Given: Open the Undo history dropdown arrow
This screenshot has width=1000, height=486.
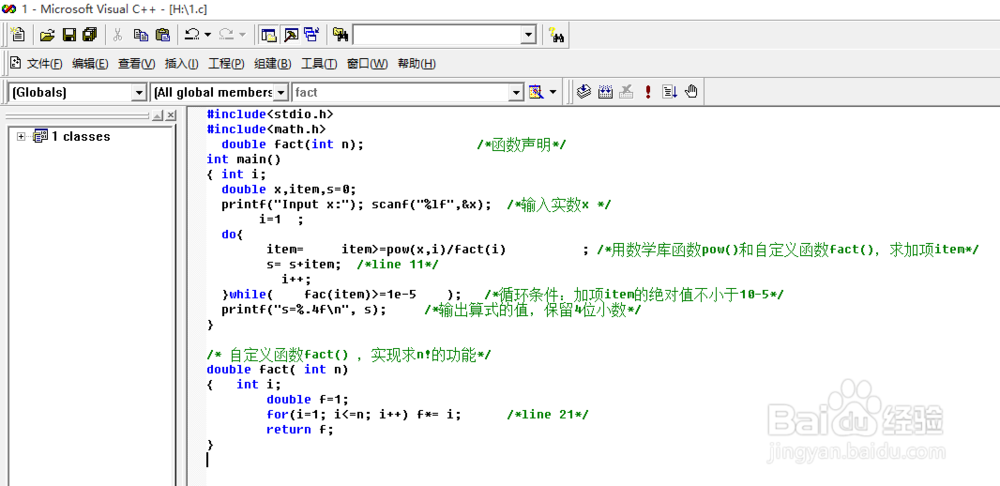Looking at the screenshot, I should coord(207,35).
